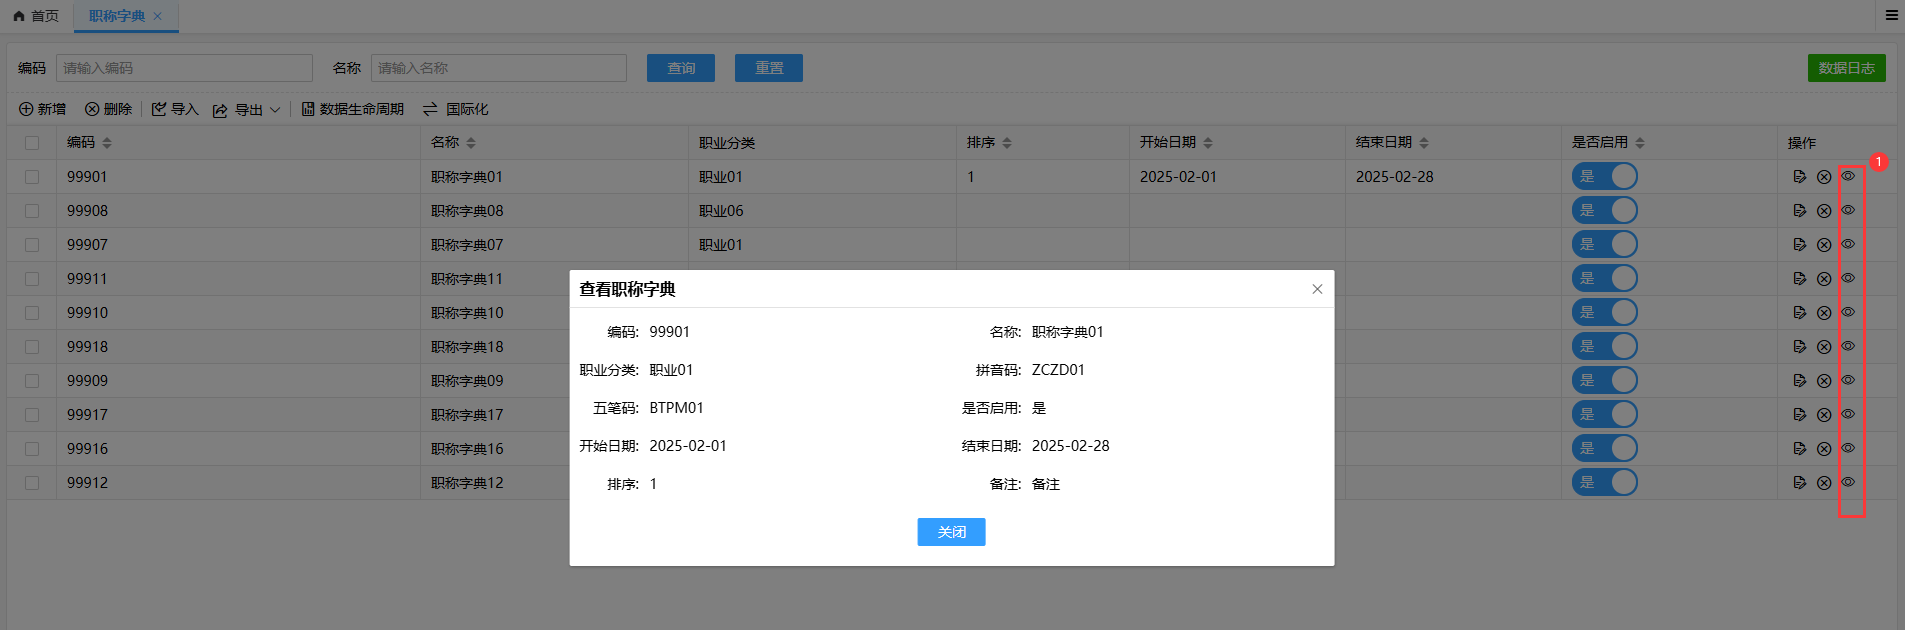1905x630 pixels.
Task: Click the 关闭 button in dialog
Action: (951, 532)
